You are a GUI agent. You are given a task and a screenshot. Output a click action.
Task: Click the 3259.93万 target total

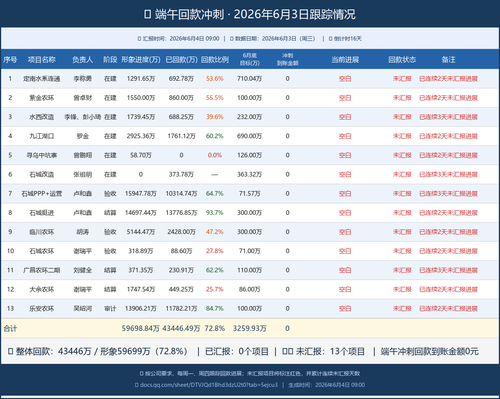(x=249, y=329)
